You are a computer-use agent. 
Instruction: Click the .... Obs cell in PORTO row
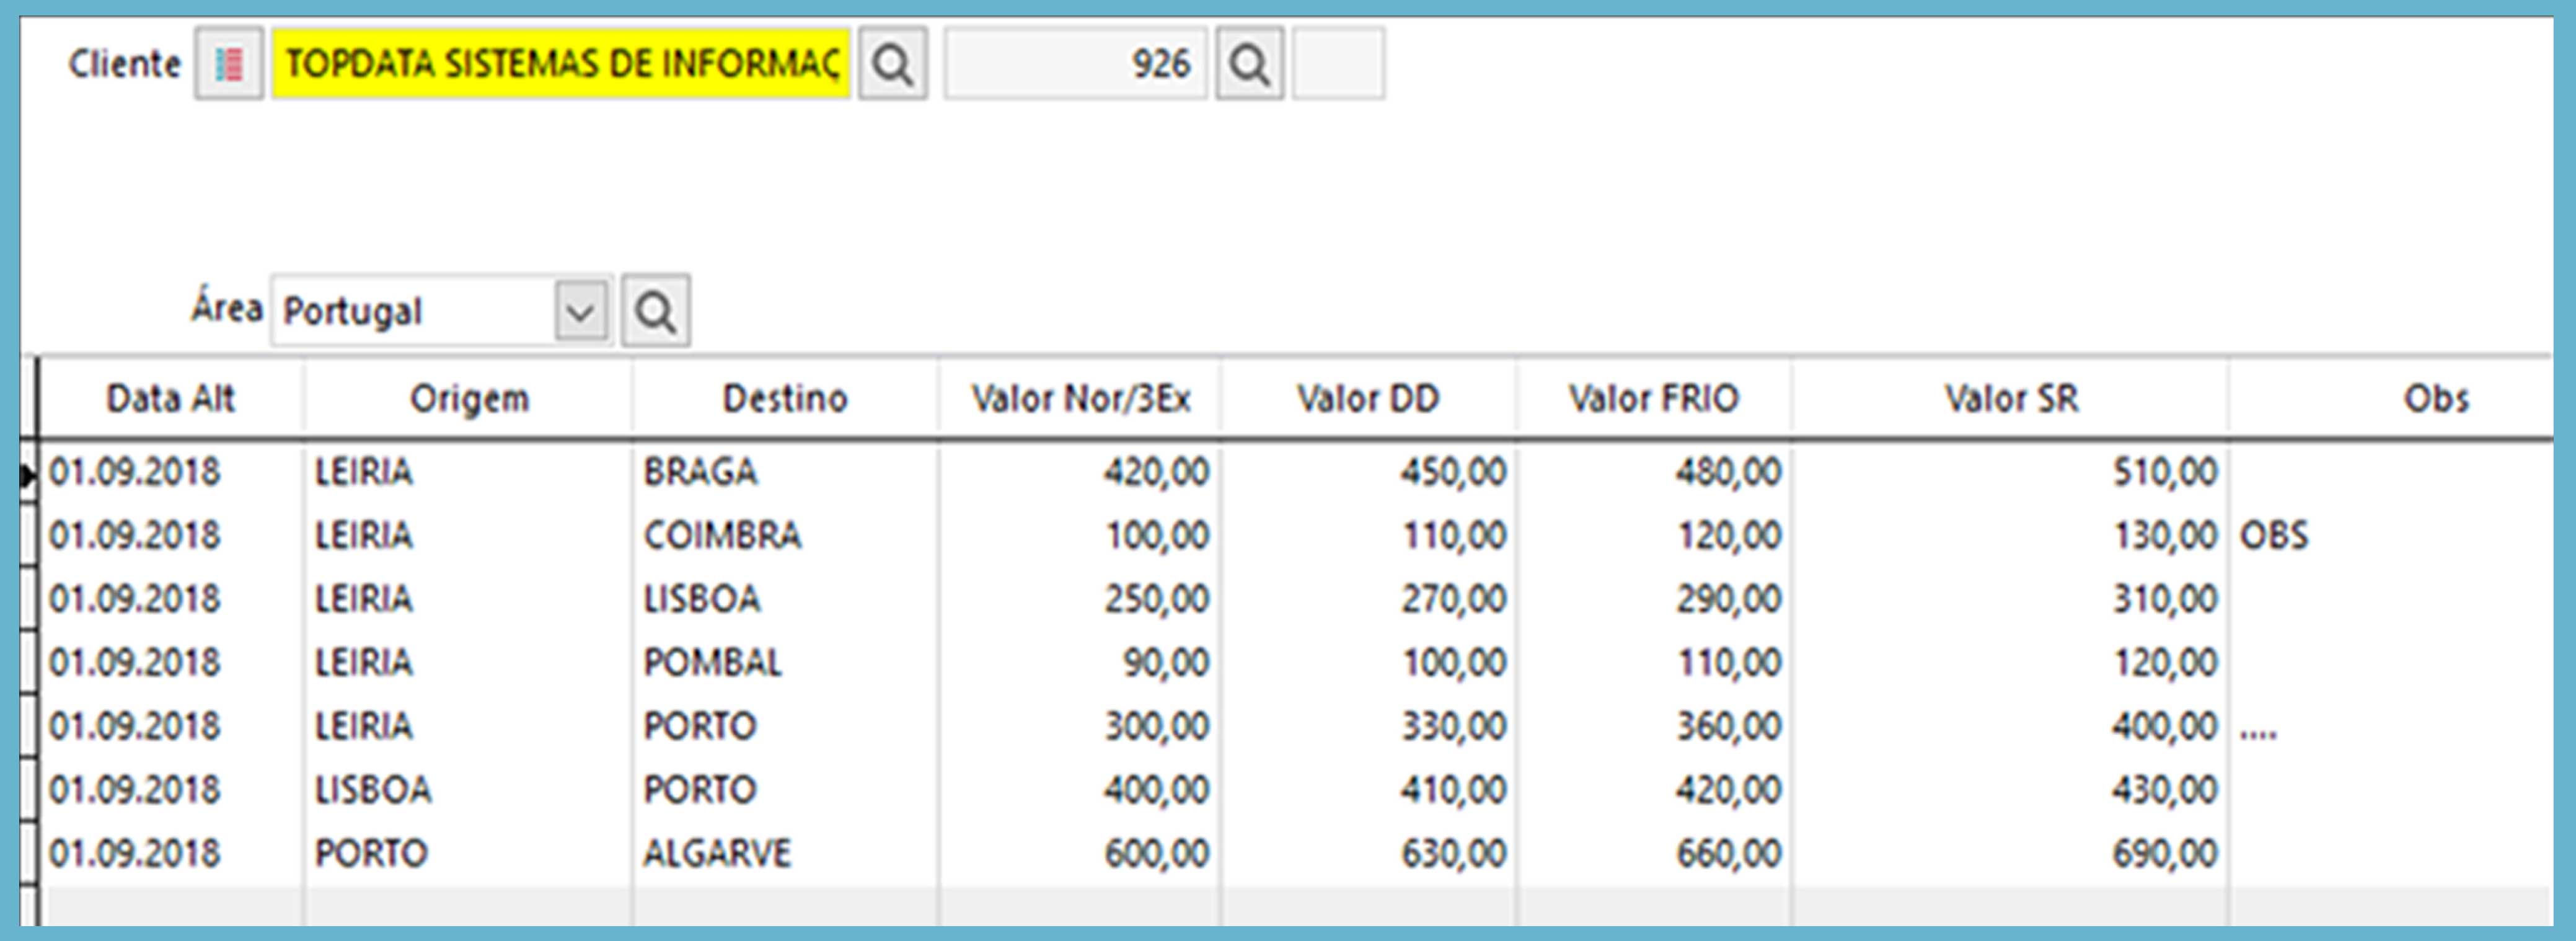[x=2391, y=726]
